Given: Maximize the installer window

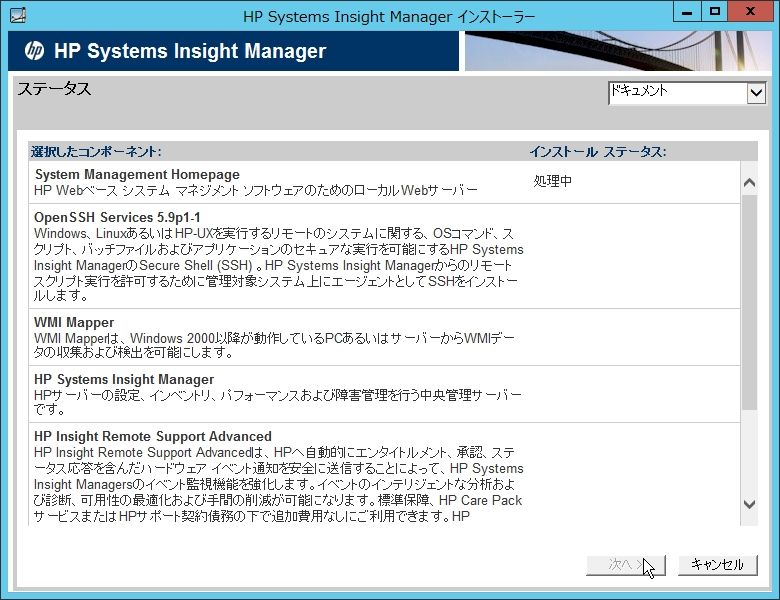Looking at the screenshot, I should (x=715, y=11).
